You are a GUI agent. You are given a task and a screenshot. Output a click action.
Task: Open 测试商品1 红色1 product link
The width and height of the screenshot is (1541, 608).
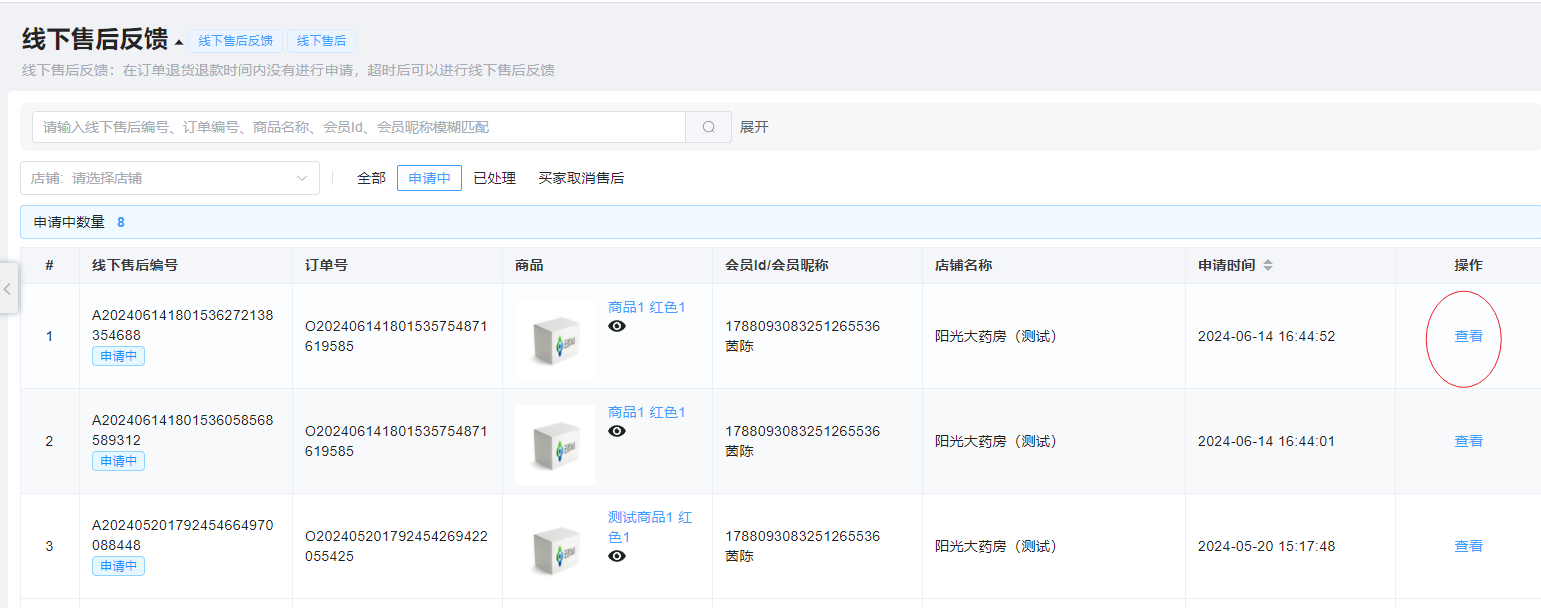[650, 527]
